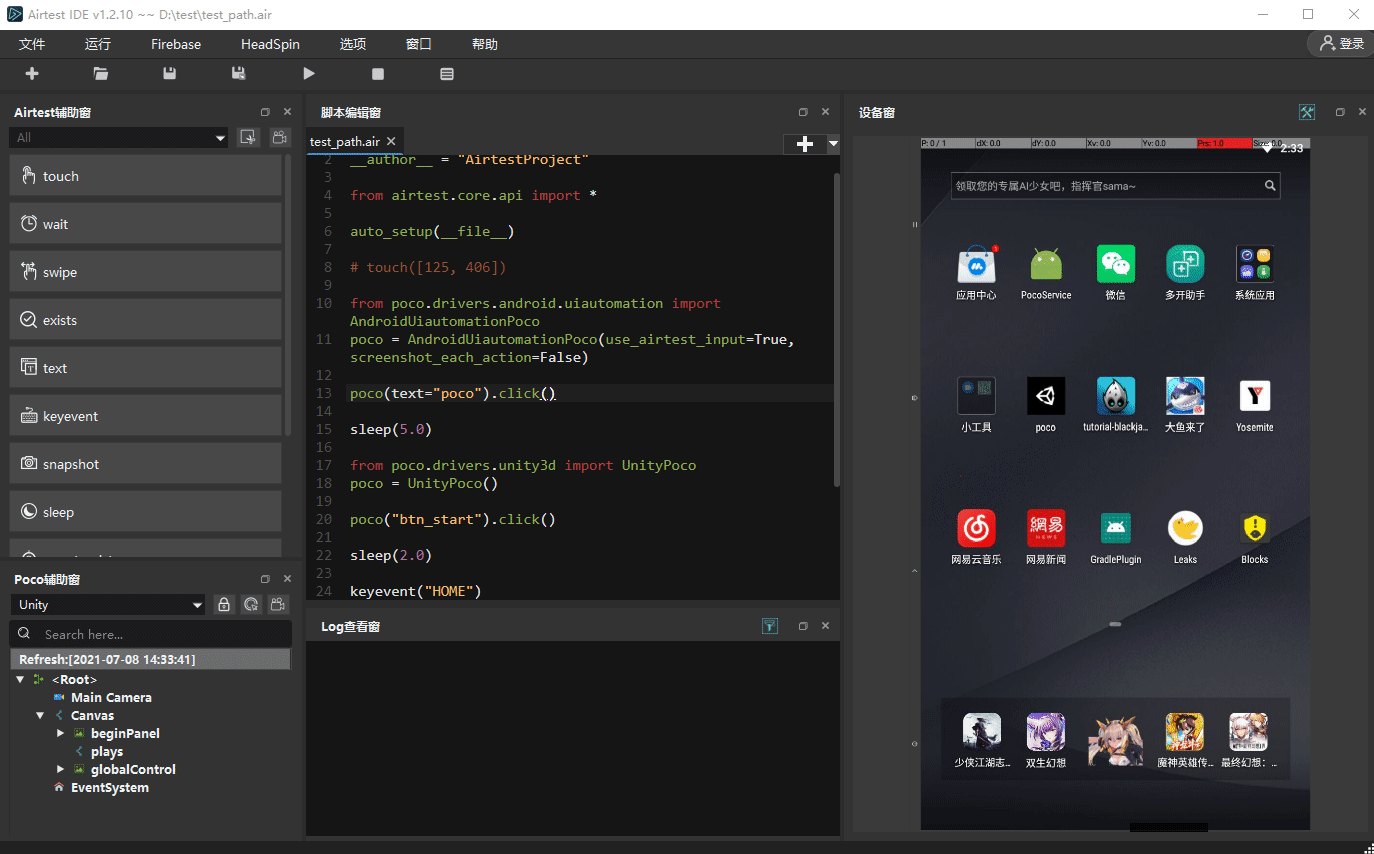Click the exists command button
The image size is (1374, 854).
pyautogui.click(x=146, y=320)
